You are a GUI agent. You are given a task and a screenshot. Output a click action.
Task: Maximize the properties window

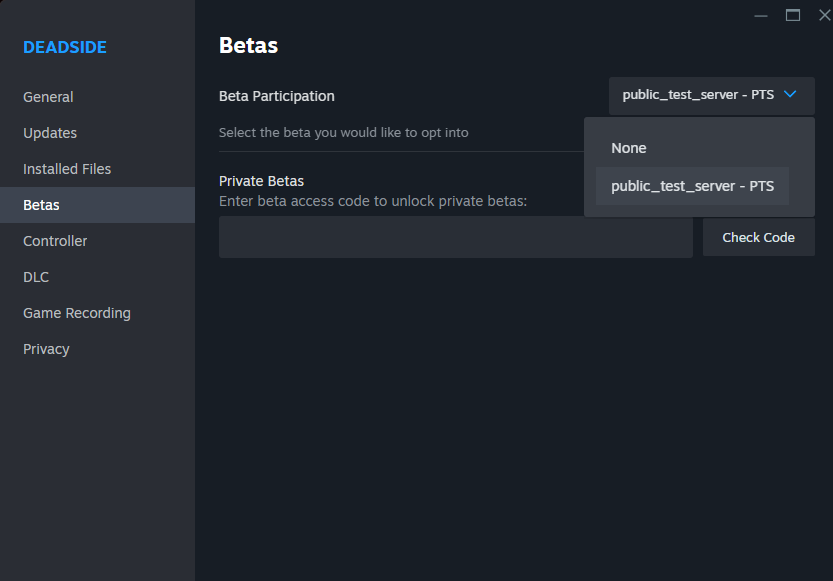click(x=793, y=15)
